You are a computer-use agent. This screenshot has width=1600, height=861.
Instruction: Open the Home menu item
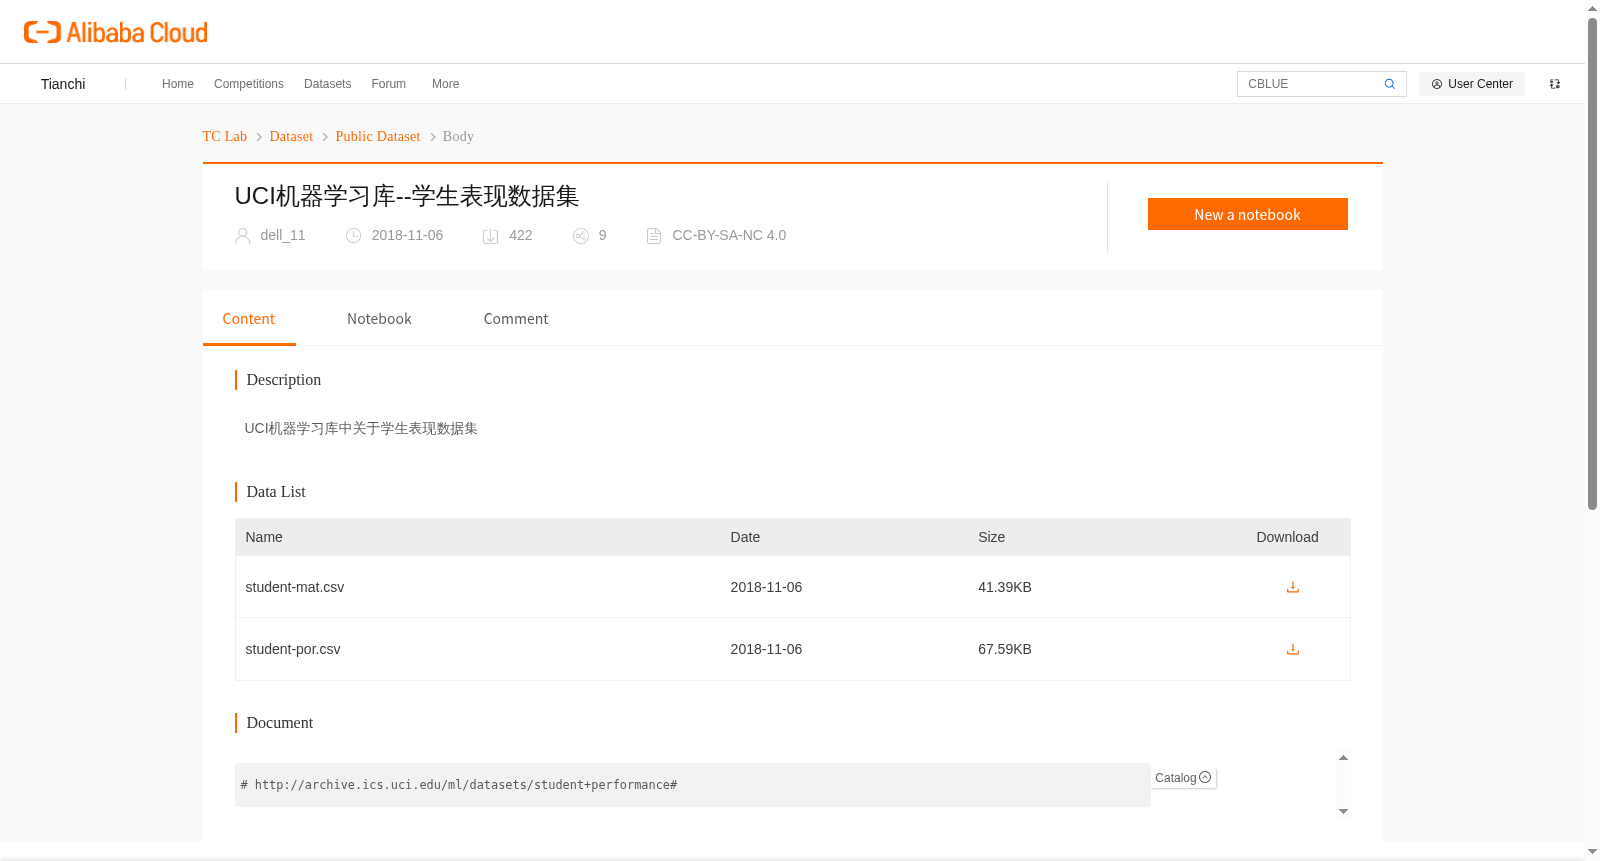(x=178, y=84)
